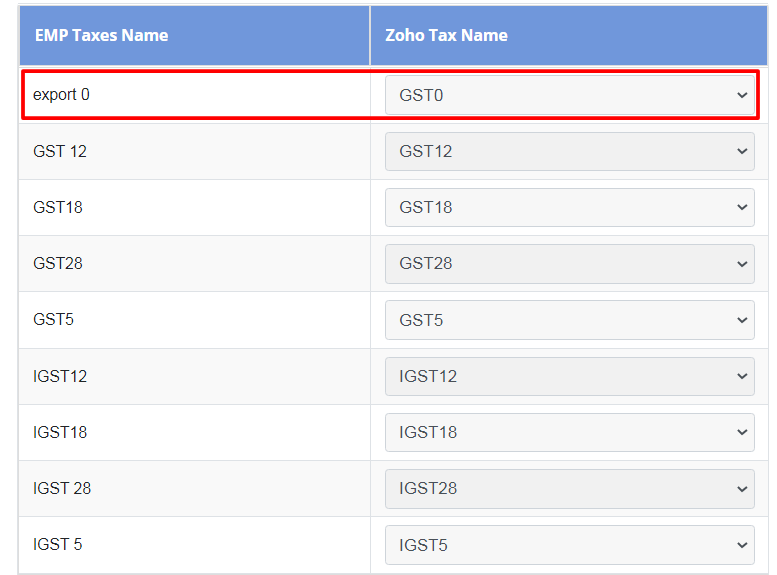Image resolution: width=777 pixels, height=575 pixels.
Task: Click the GST28 EMP tax name cell
Action: point(57,263)
